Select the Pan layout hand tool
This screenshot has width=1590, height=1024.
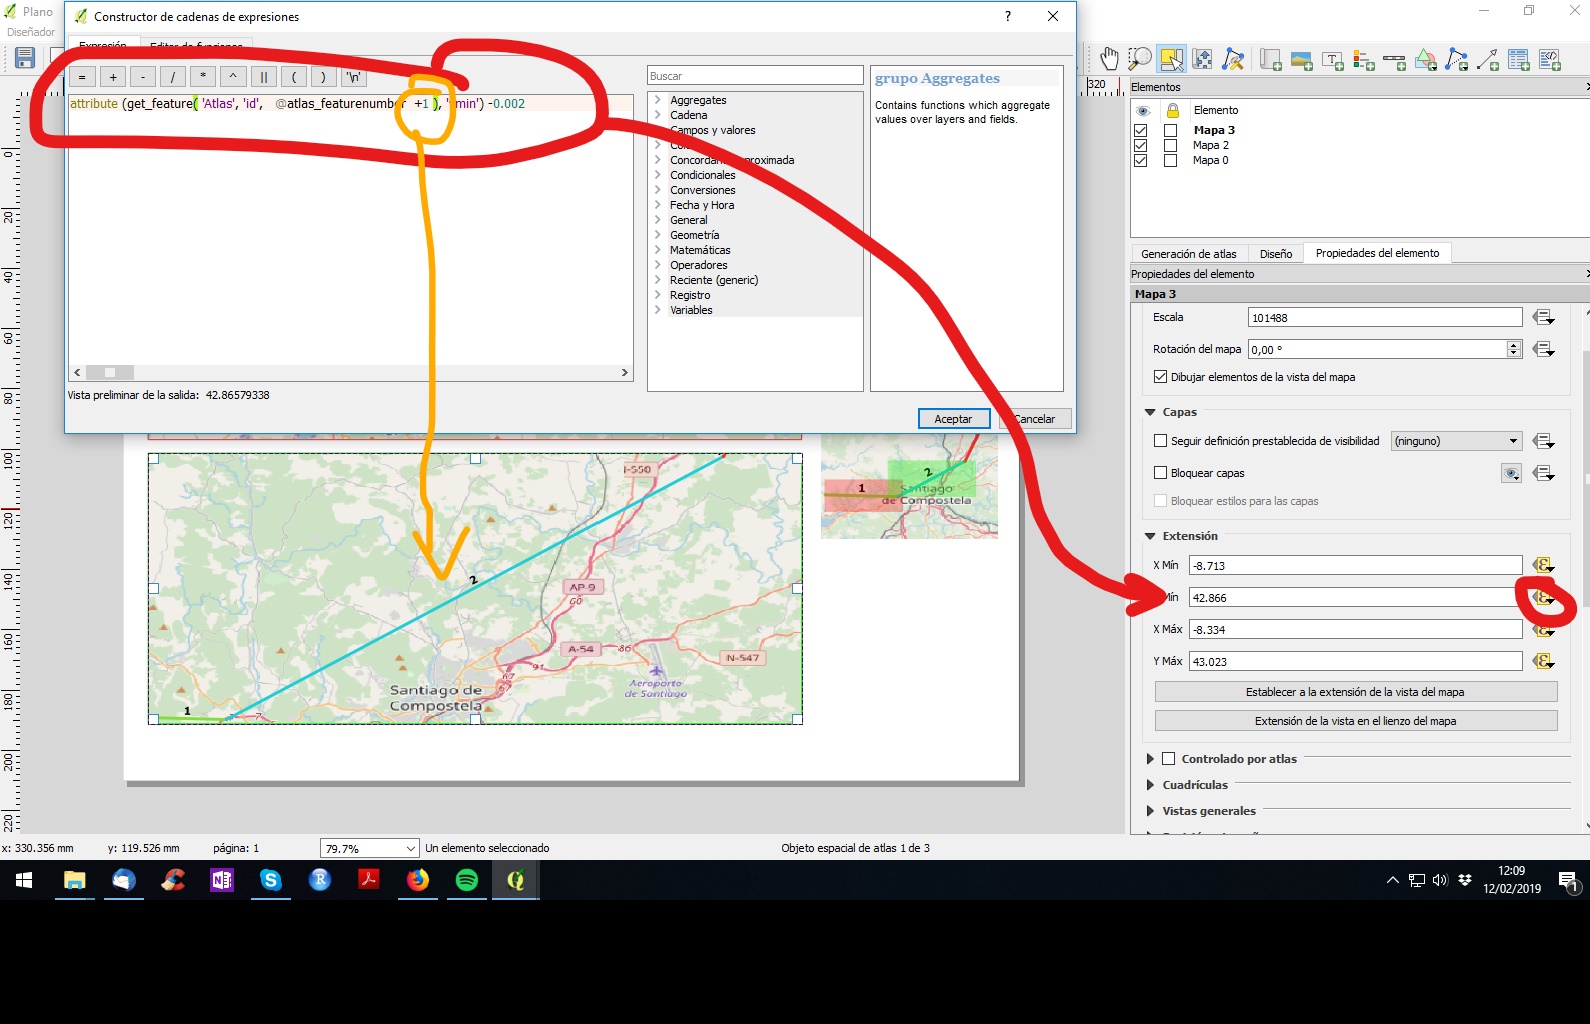click(x=1109, y=59)
